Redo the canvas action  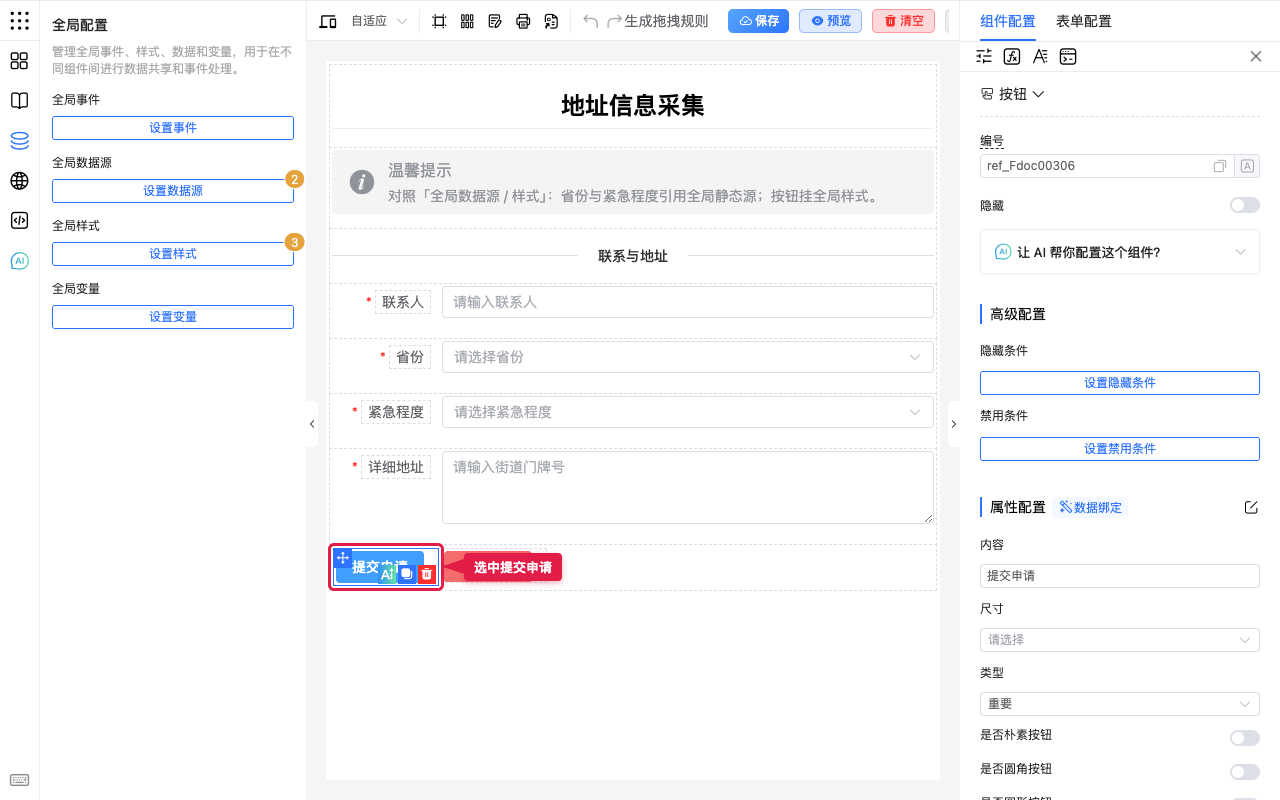coord(614,21)
